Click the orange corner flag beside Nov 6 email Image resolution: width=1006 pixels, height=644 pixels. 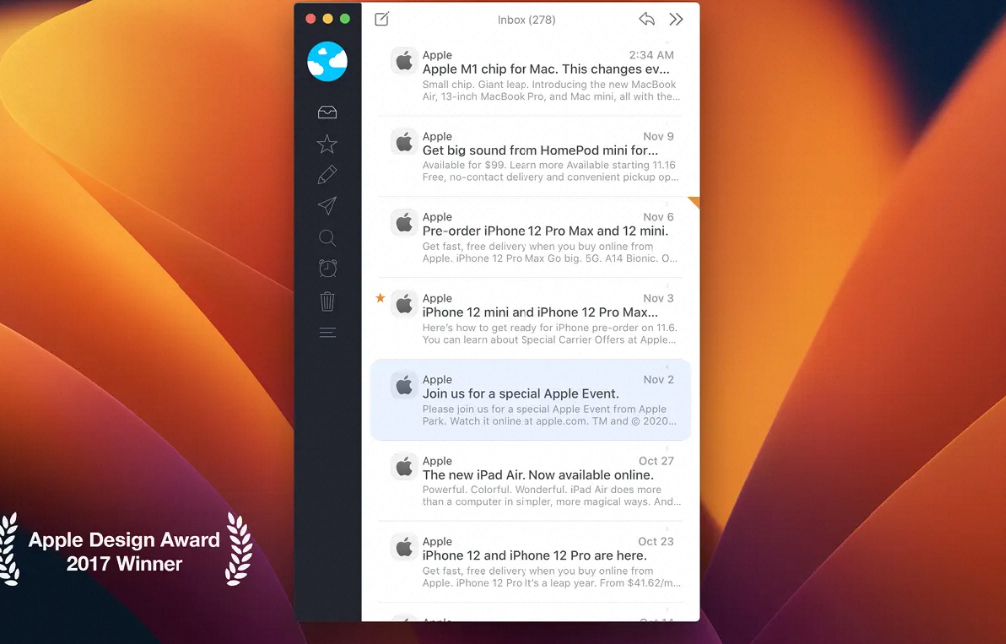(695, 201)
